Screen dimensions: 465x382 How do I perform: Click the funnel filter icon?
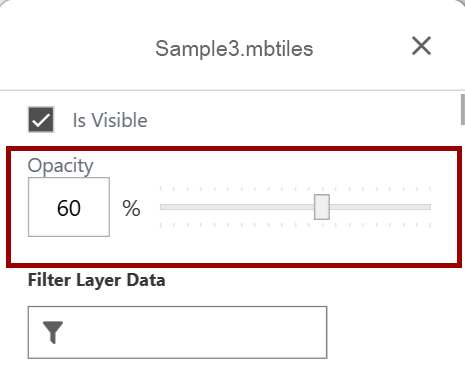pyautogui.click(x=53, y=332)
